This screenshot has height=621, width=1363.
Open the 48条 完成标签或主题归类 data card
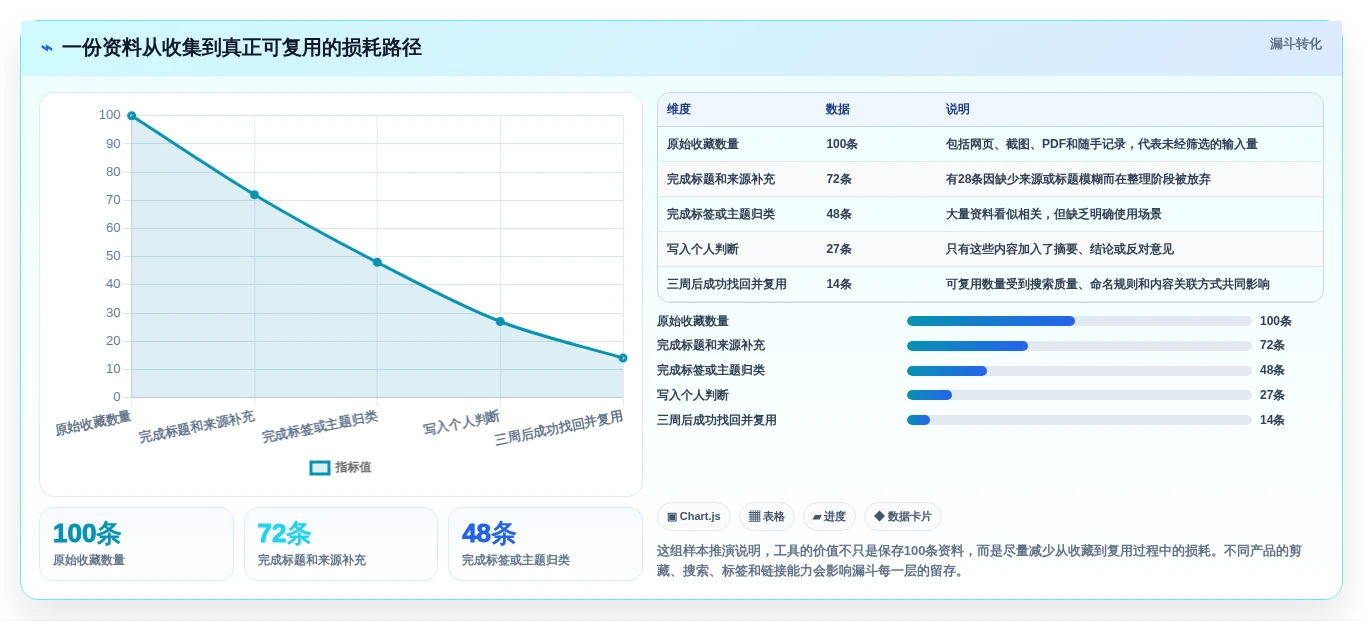(545, 544)
